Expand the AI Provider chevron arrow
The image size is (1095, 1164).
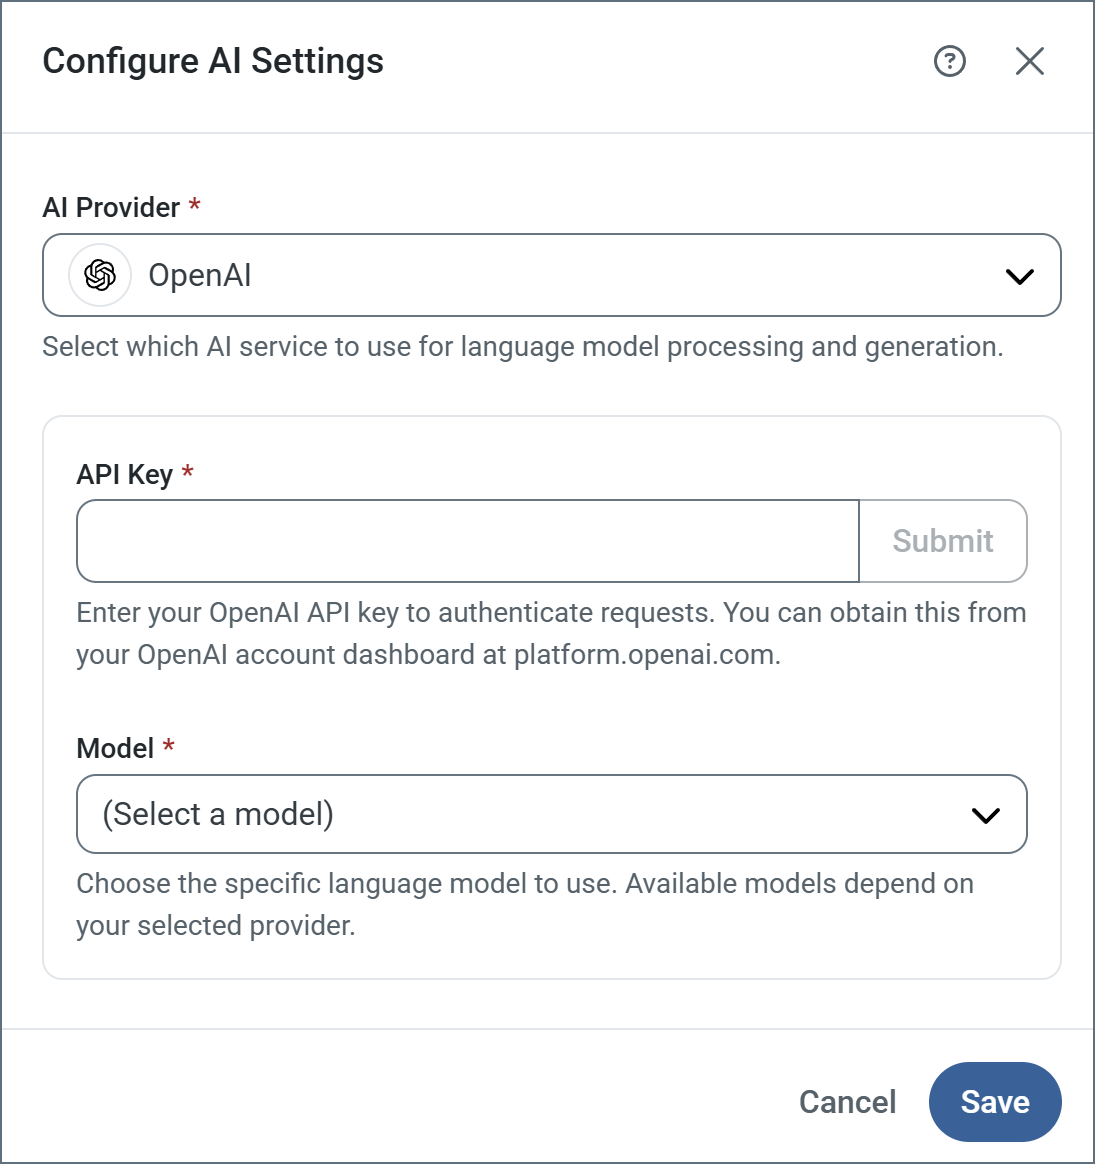1019,276
